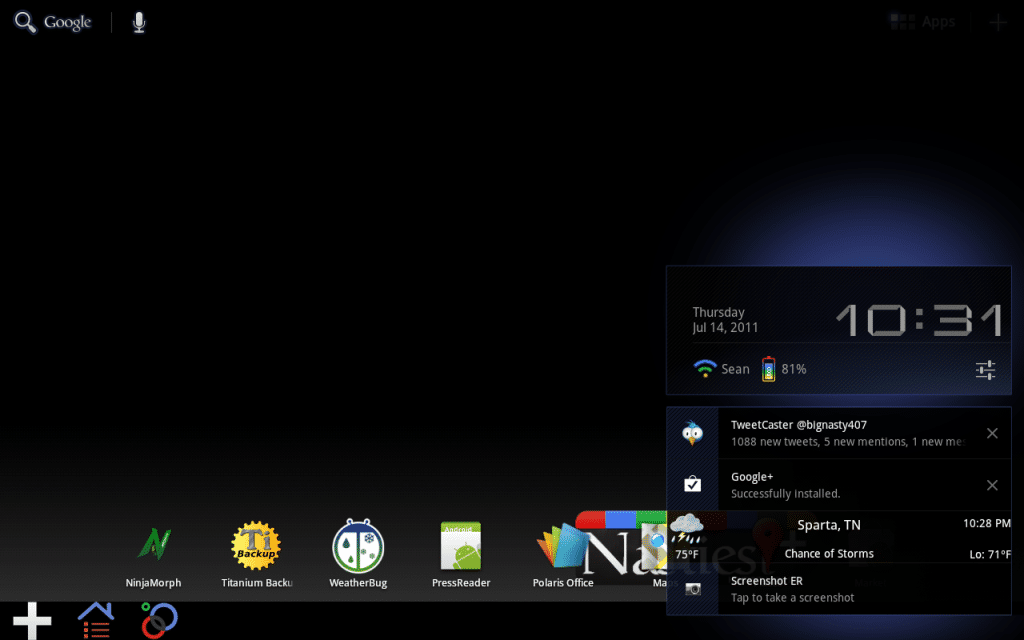Dismiss the TweetCaster notification
The width and height of the screenshot is (1024, 640).
pos(992,433)
